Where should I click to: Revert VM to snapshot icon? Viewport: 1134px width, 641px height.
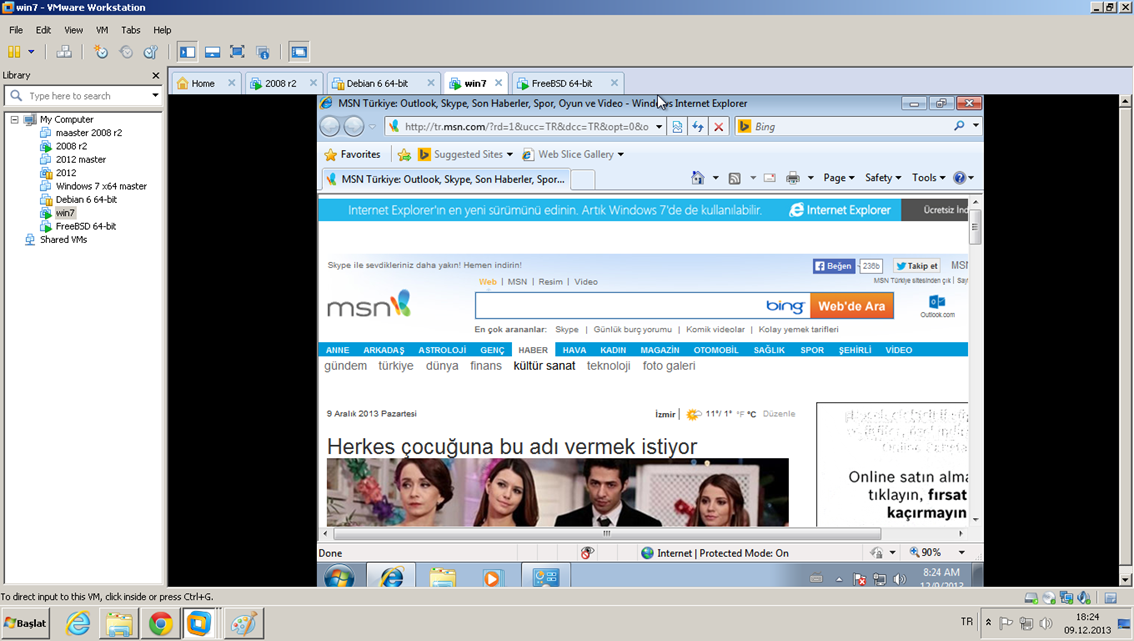tap(126, 52)
